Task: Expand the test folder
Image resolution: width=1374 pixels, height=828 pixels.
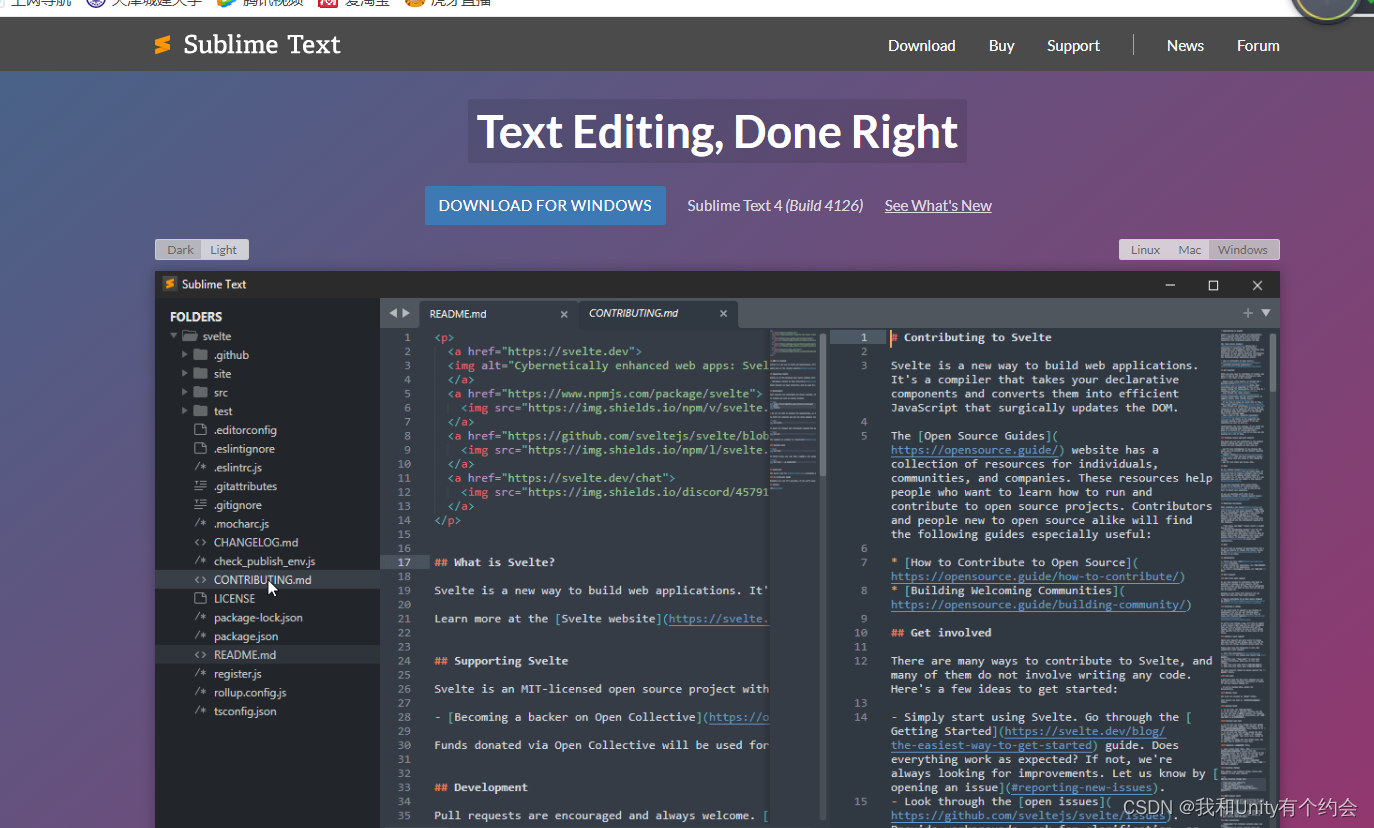Action: point(185,411)
